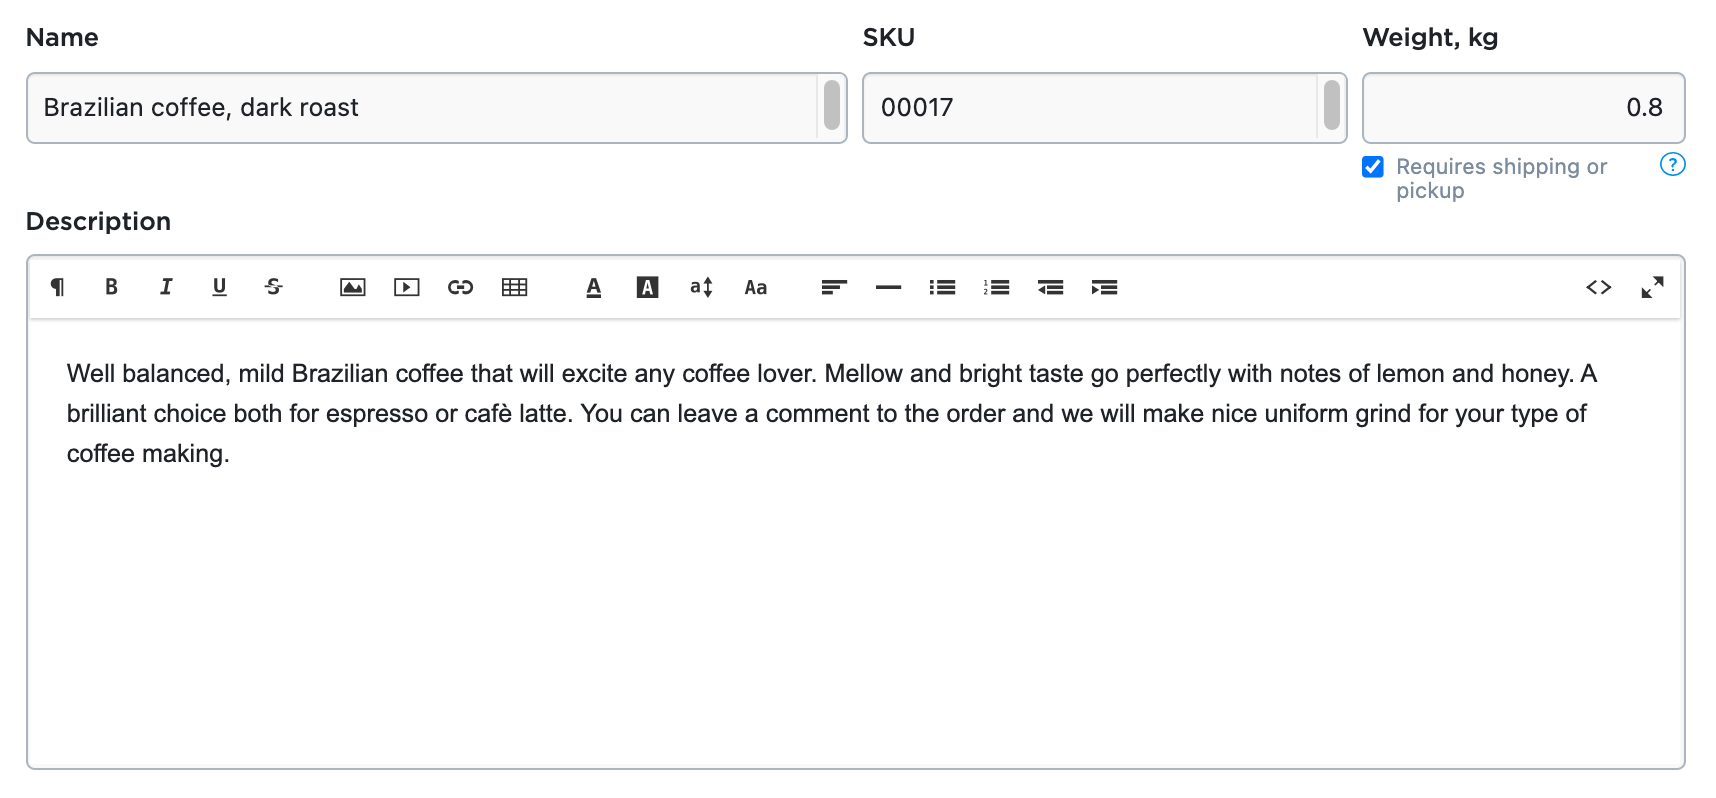The height and width of the screenshot is (798, 1716).
Task: Switch the description editor to HTML code view
Action: [1599, 287]
